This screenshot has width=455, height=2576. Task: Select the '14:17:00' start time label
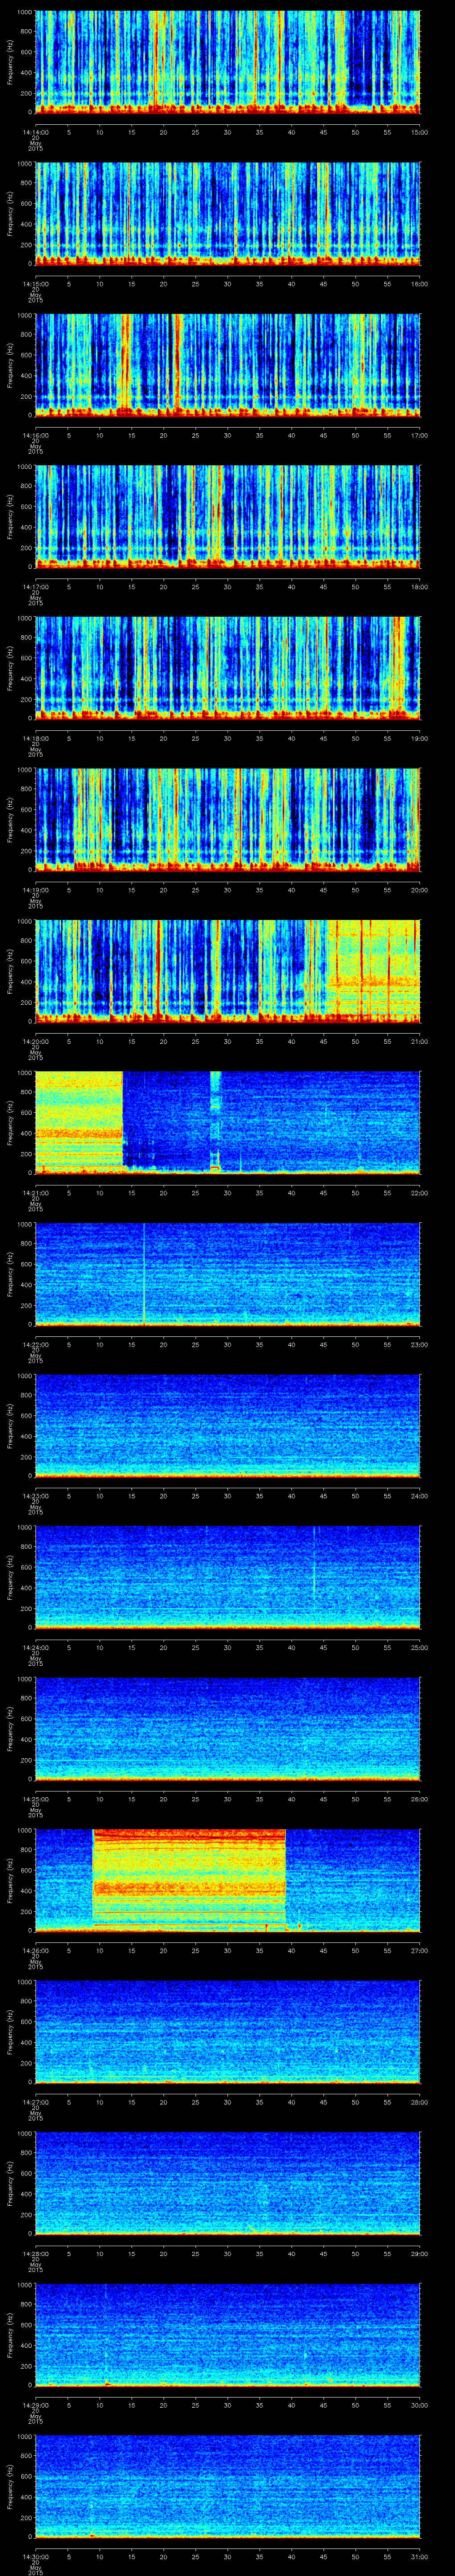[36, 586]
